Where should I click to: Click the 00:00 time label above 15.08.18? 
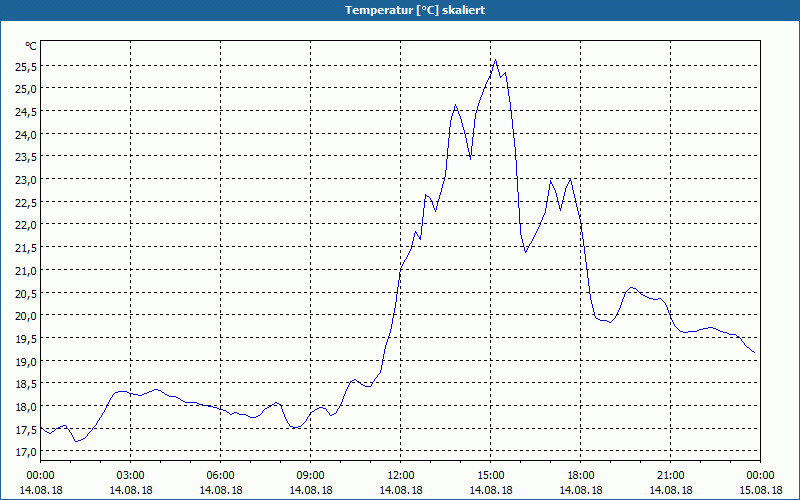click(760, 476)
